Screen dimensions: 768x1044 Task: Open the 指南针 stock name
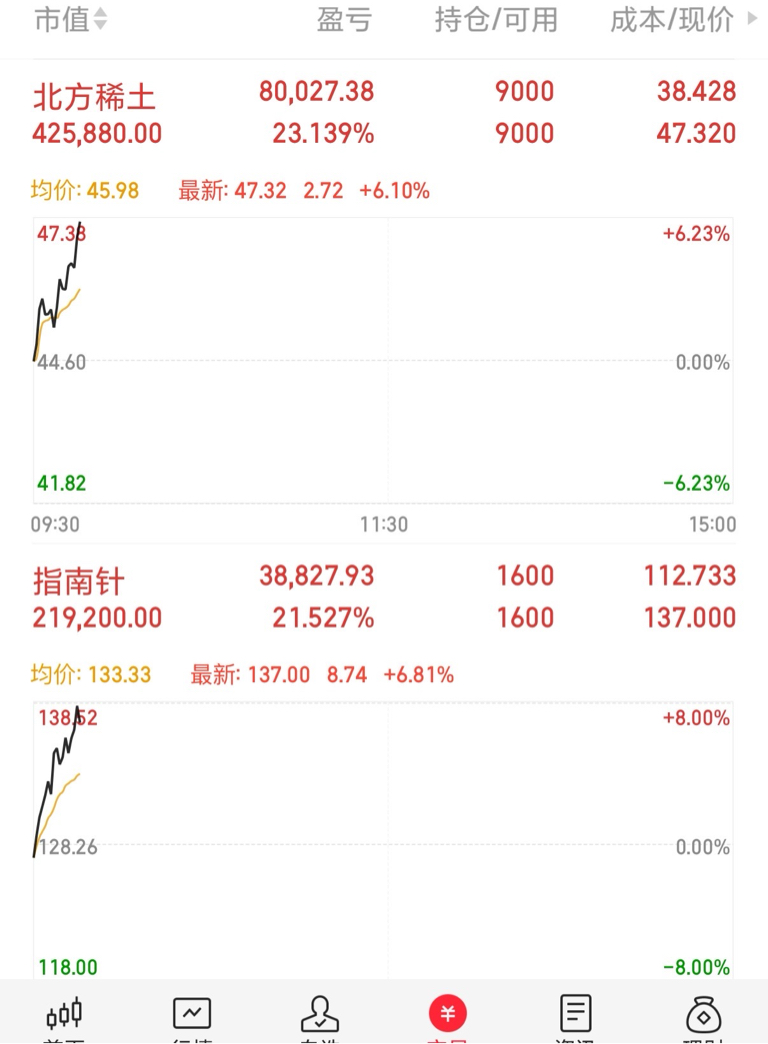79,581
